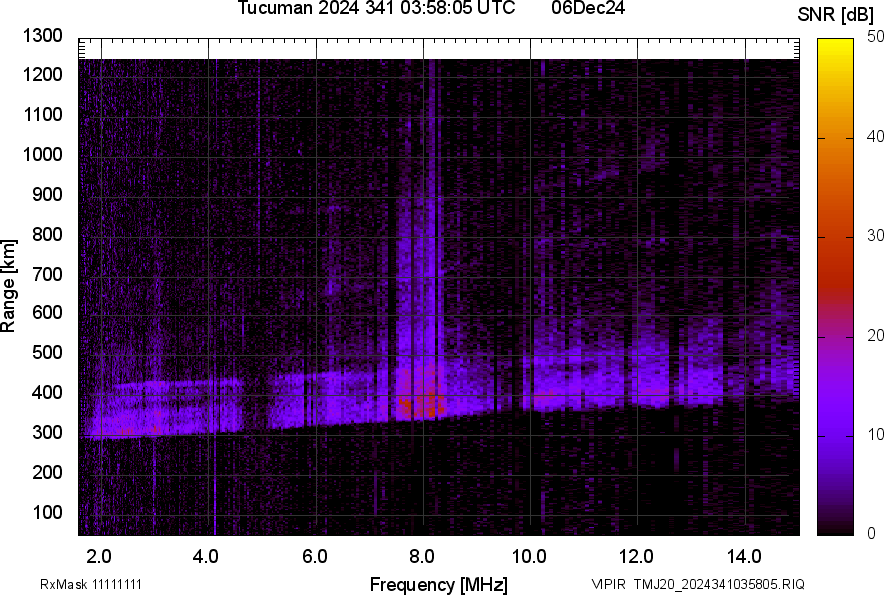Viewport: 884px width, 595px height.
Task: Click the range tick label '900'
Action: [47, 194]
